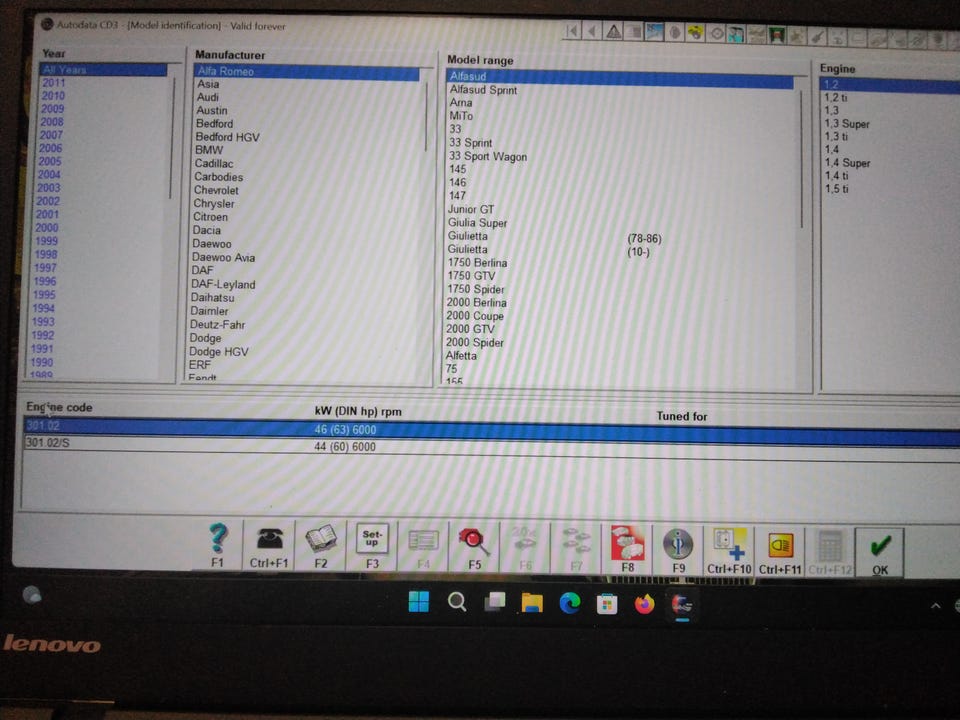Click the Ctrl+F11 yellow headlamp icon
This screenshot has height=720, width=960.
click(780, 551)
